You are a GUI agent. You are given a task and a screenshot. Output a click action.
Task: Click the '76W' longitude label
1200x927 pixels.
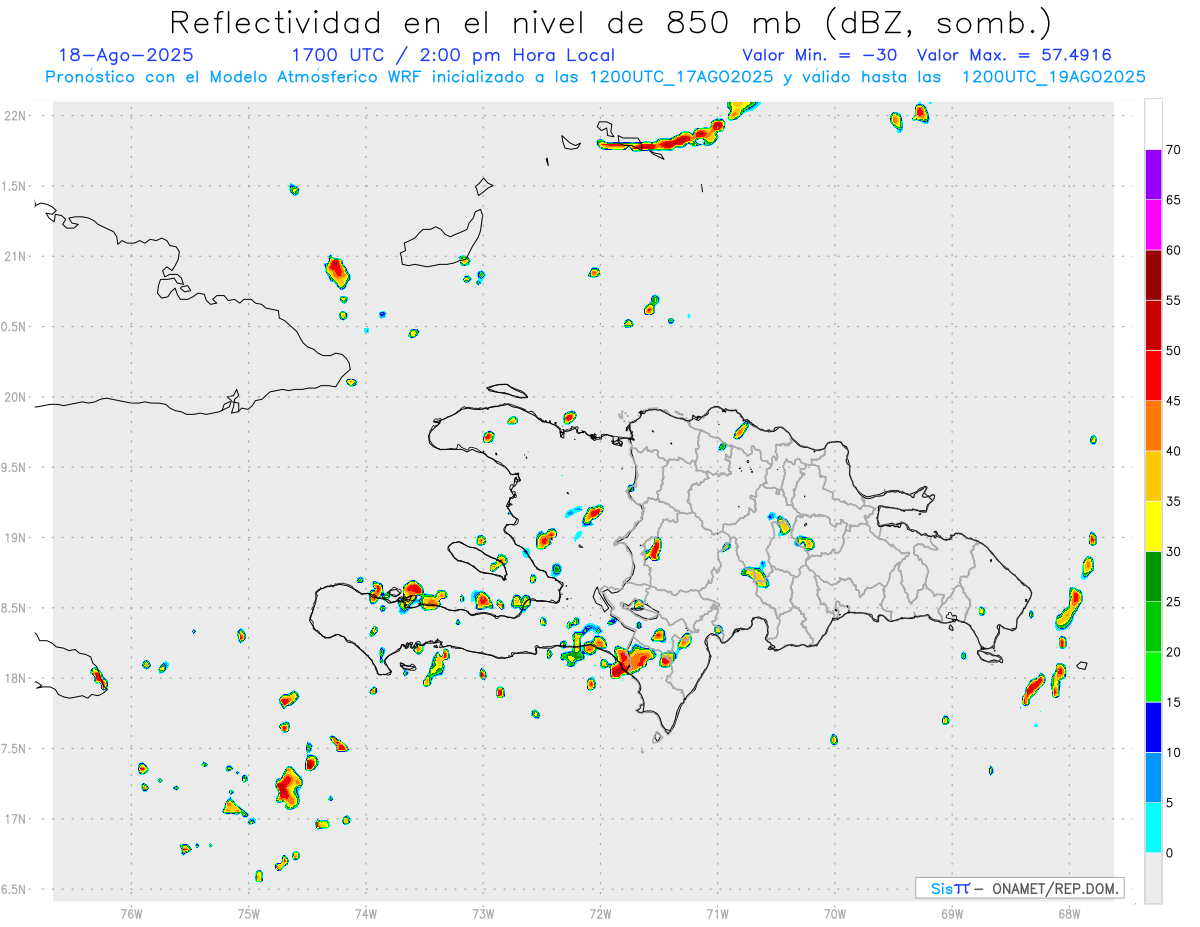[131, 913]
